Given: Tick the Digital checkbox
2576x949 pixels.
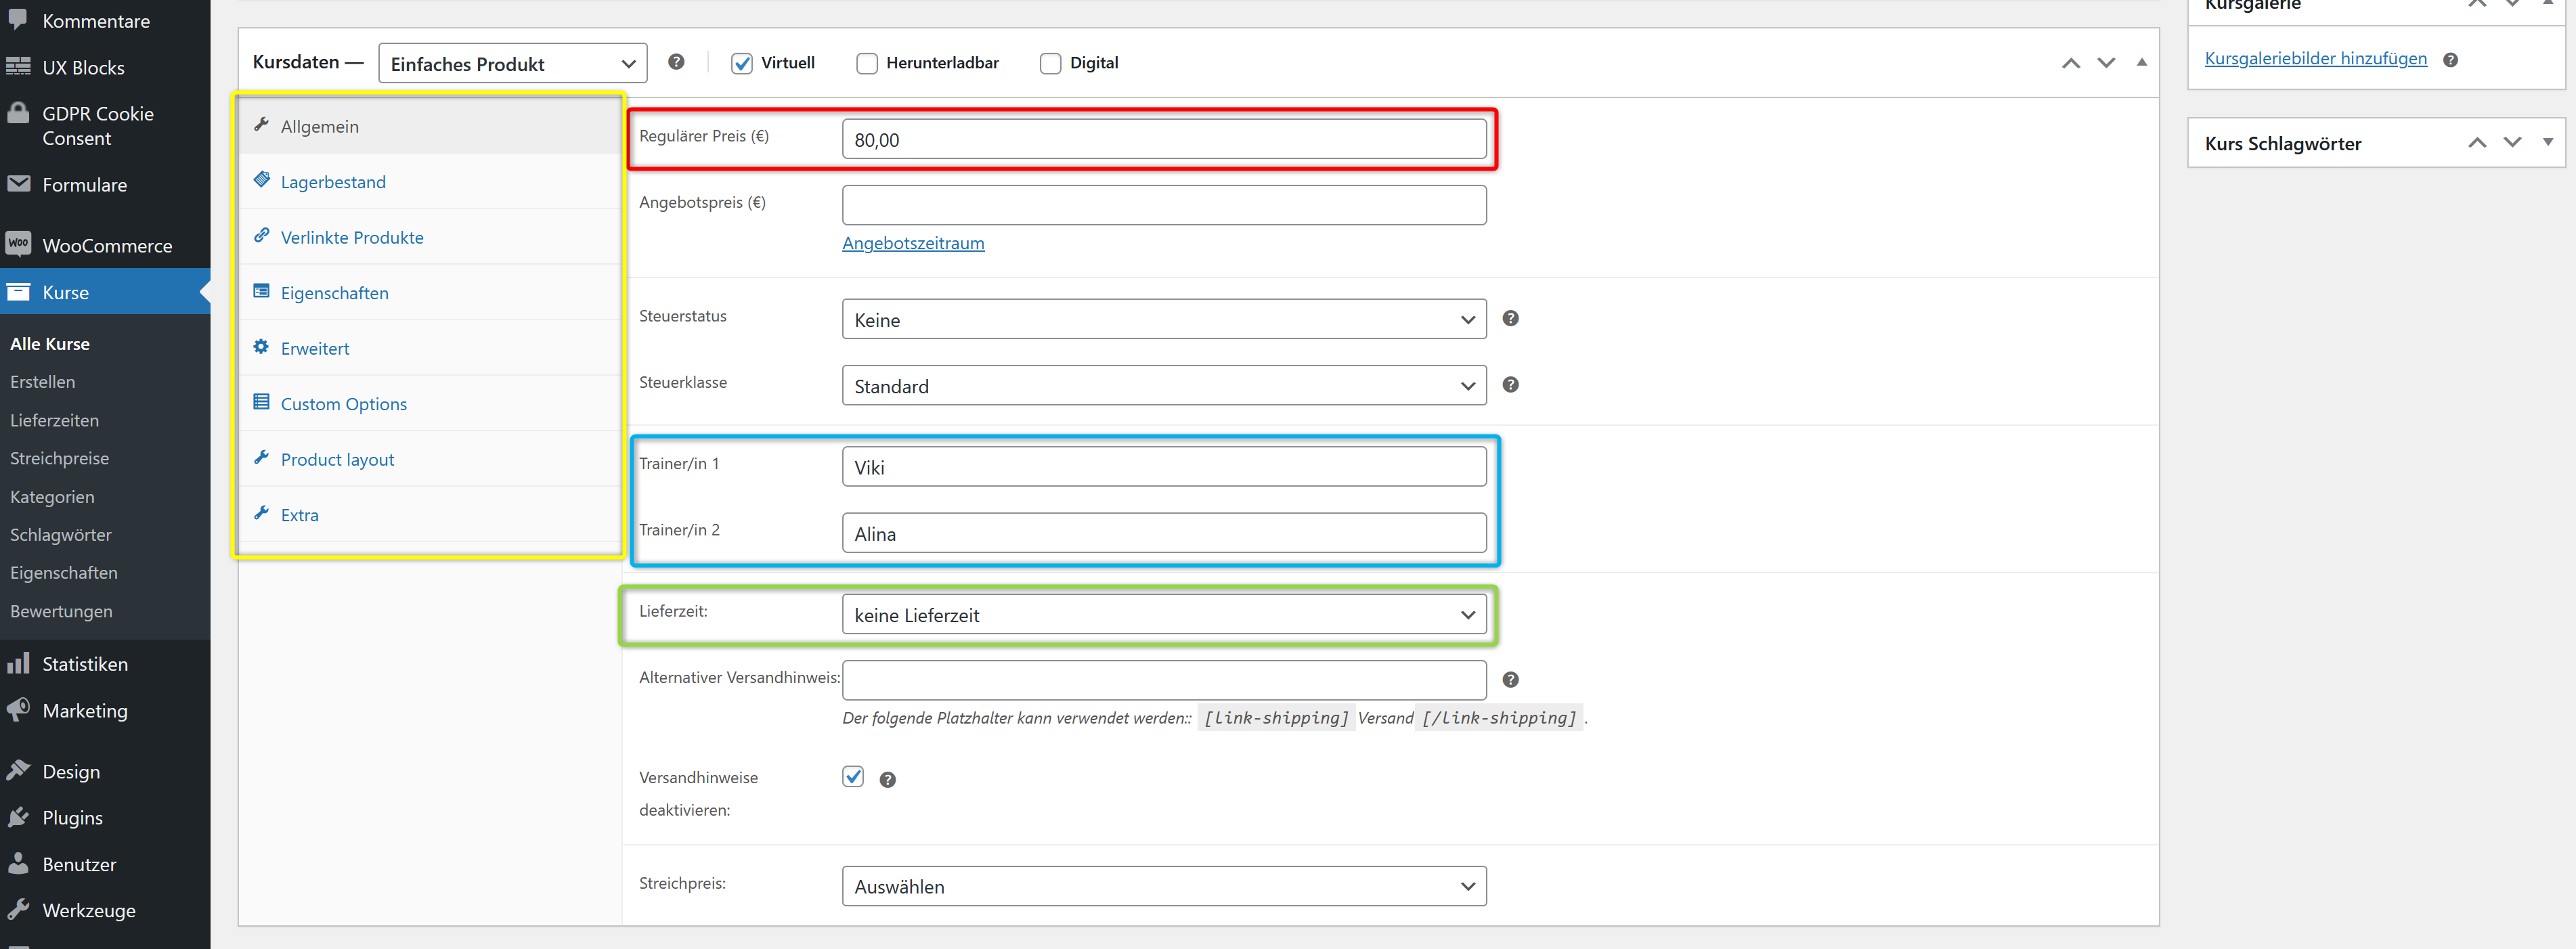Looking at the screenshot, I should [x=1051, y=63].
